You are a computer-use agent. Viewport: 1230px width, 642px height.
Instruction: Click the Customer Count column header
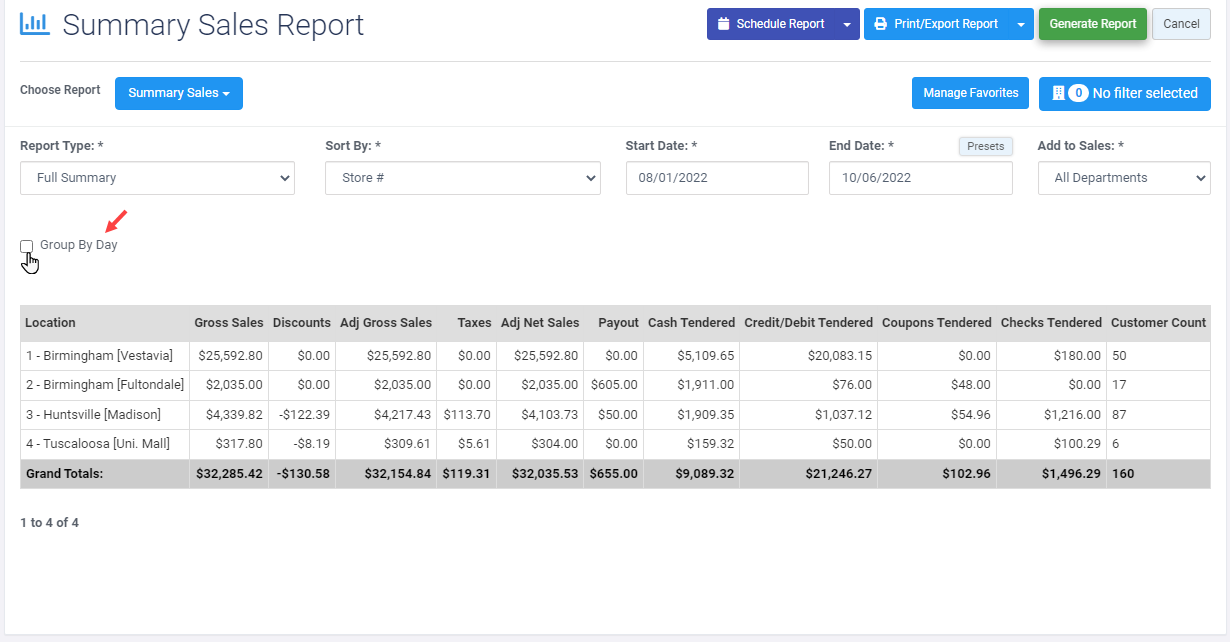click(1159, 323)
